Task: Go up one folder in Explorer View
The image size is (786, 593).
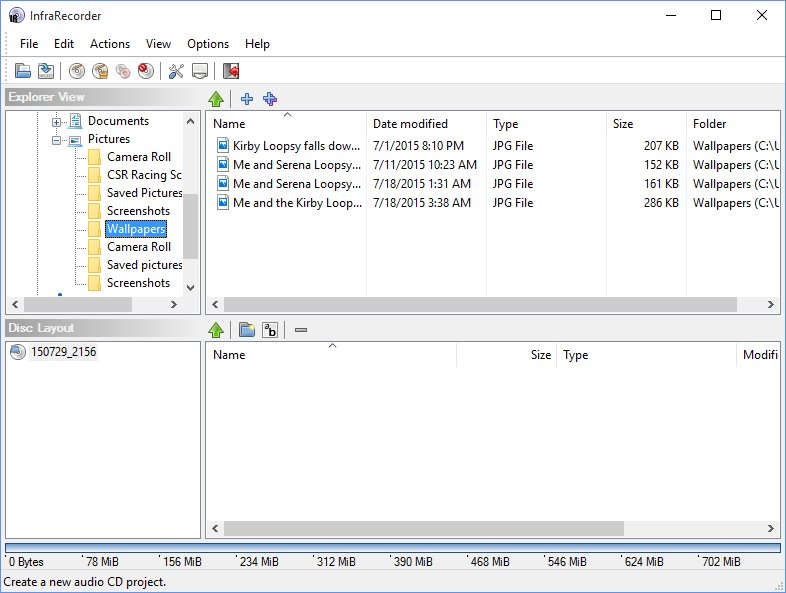Action: click(216, 99)
